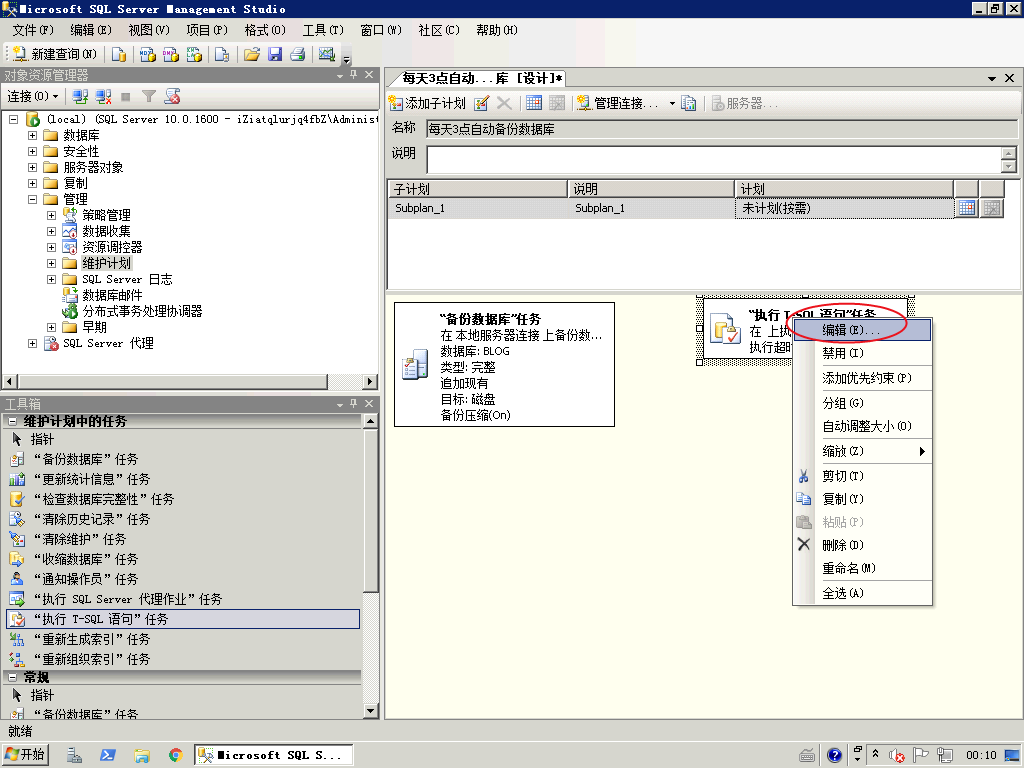This screenshot has height=768, width=1024.
Task: Choose 重命名(M) in context menu
Action: [862, 569]
